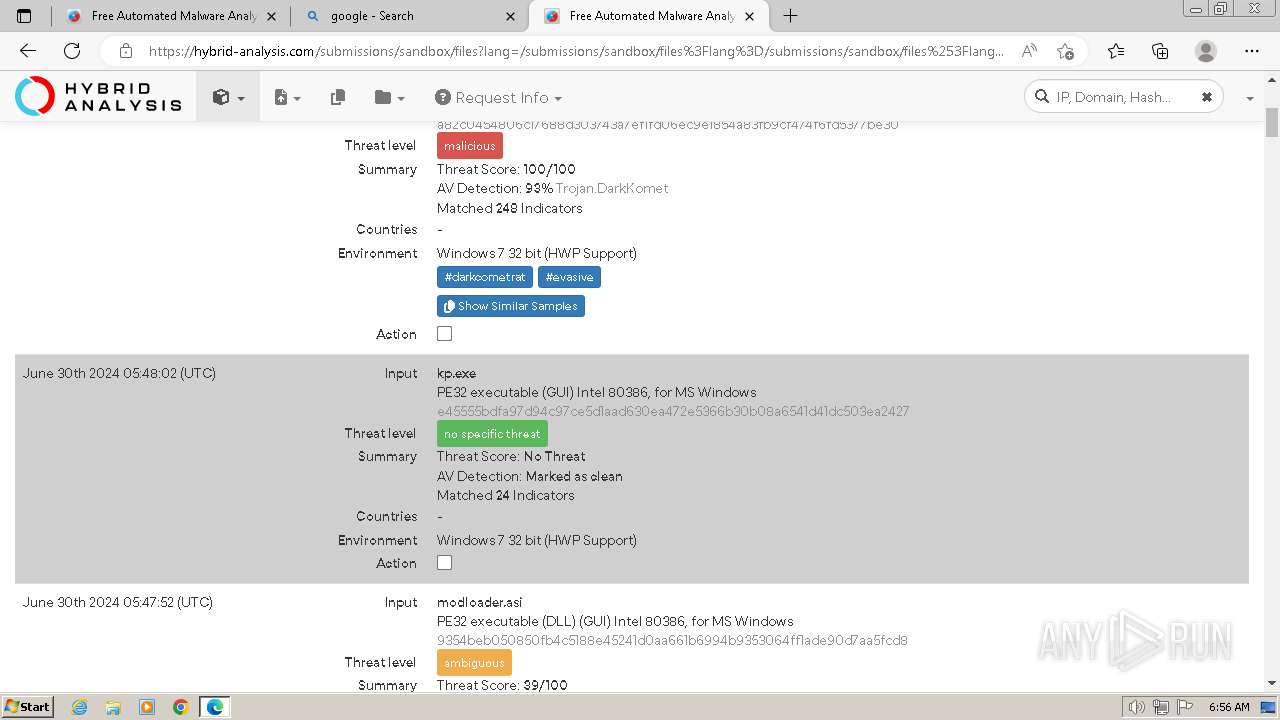
Task: Click the date June 30th 2024 05:48:02 (UTC)
Action: tap(119, 373)
